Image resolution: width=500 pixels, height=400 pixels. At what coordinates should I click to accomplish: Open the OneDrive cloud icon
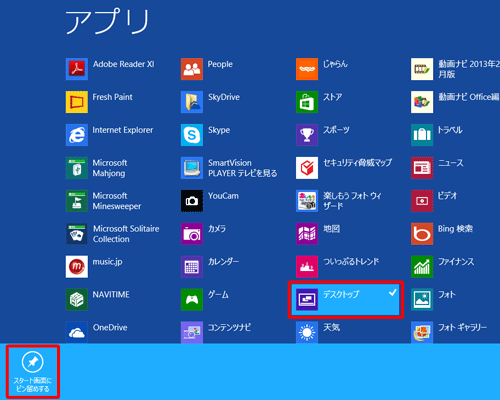point(77,332)
